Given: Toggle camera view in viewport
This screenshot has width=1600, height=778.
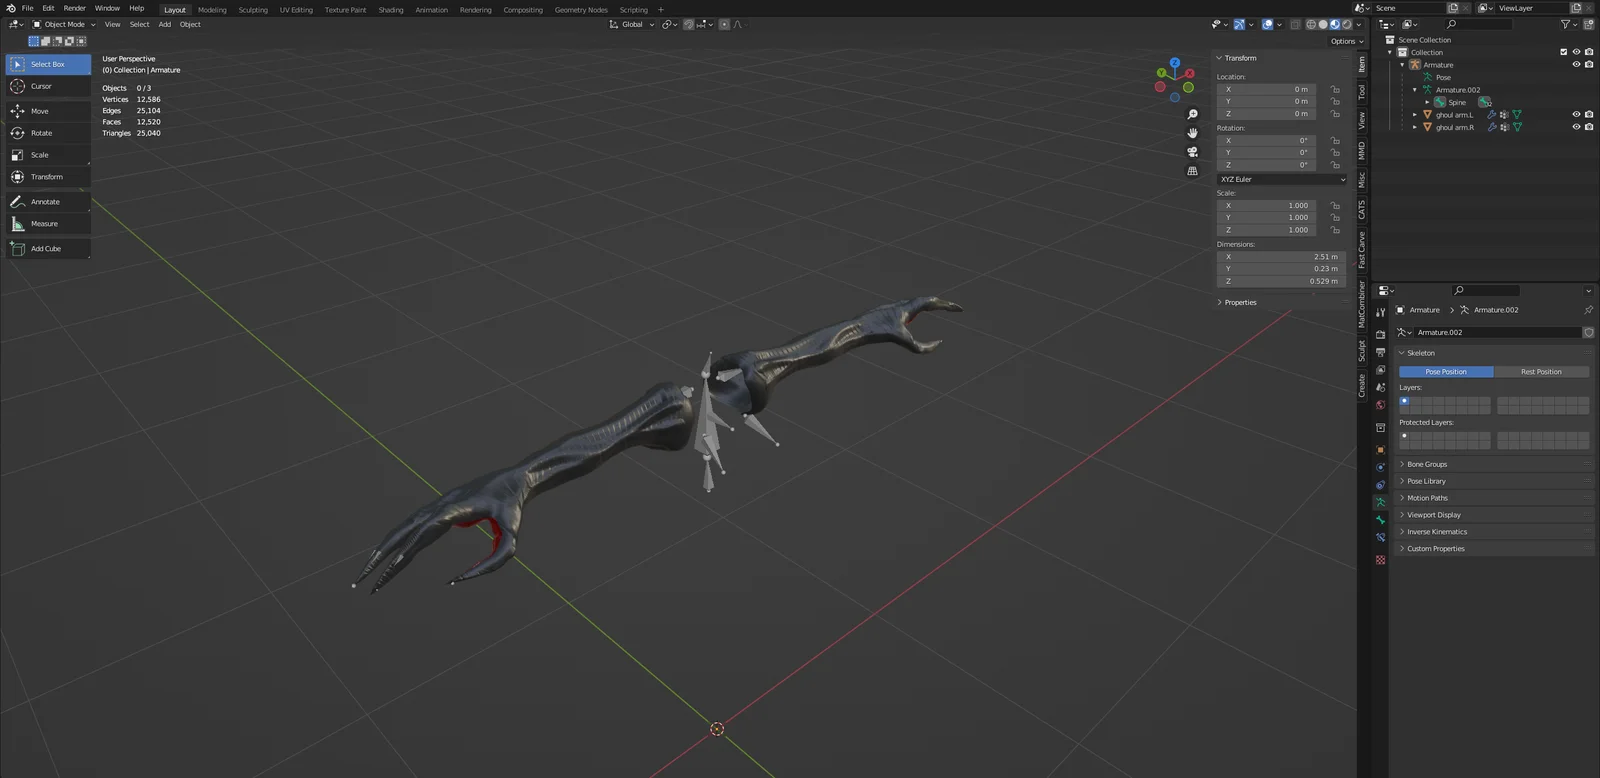Looking at the screenshot, I should pyautogui.click(x=1192, y=152).
